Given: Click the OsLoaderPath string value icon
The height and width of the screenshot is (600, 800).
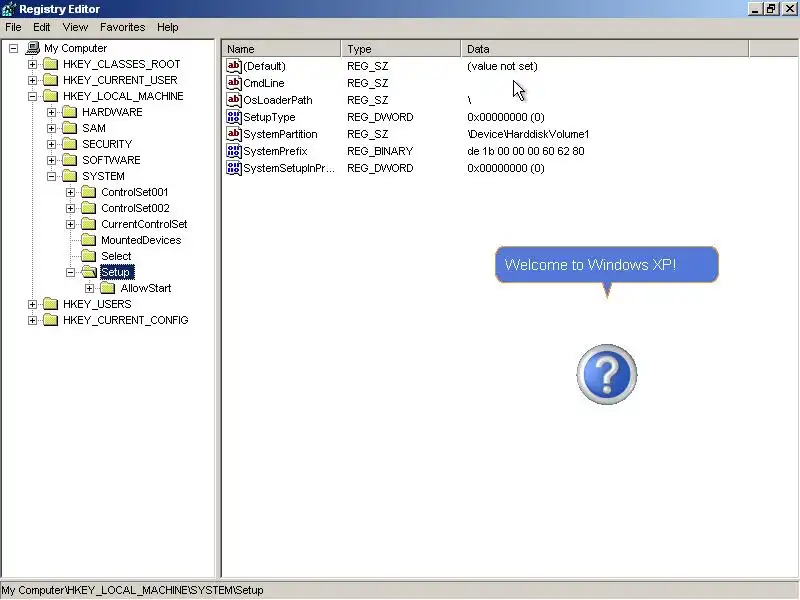Looking at the screenshot, I should [x=234, y=100].
